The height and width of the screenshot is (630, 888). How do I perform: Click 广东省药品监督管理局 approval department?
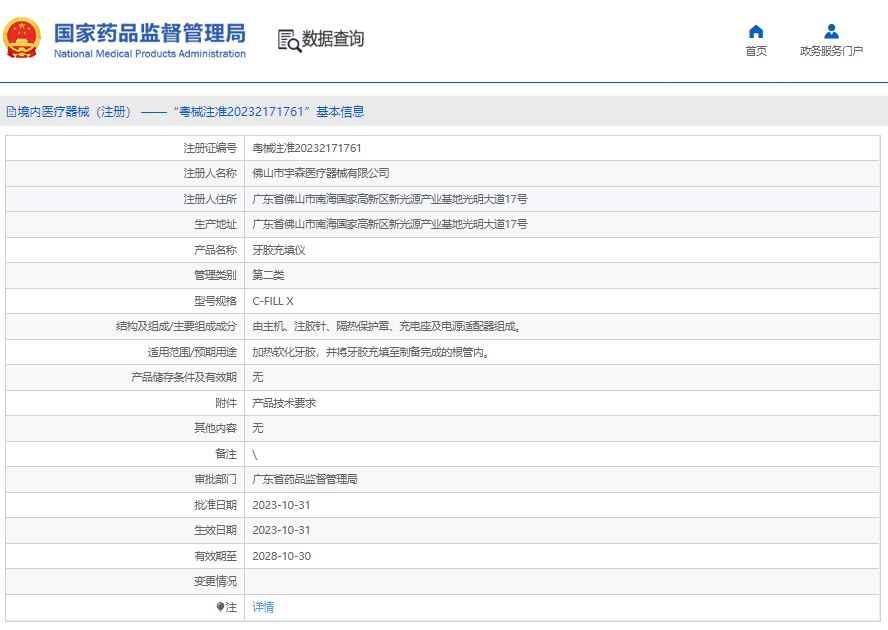tap(305, 479)
